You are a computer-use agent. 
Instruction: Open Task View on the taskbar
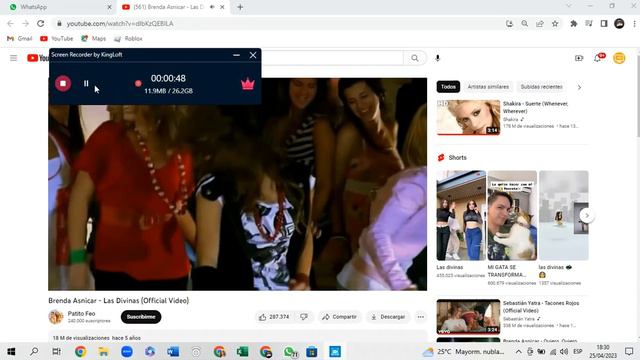(57, 351)
